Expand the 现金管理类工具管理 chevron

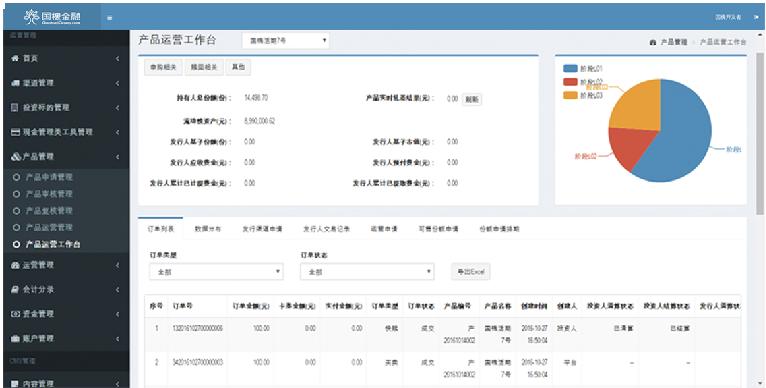[x=118, y=132]
